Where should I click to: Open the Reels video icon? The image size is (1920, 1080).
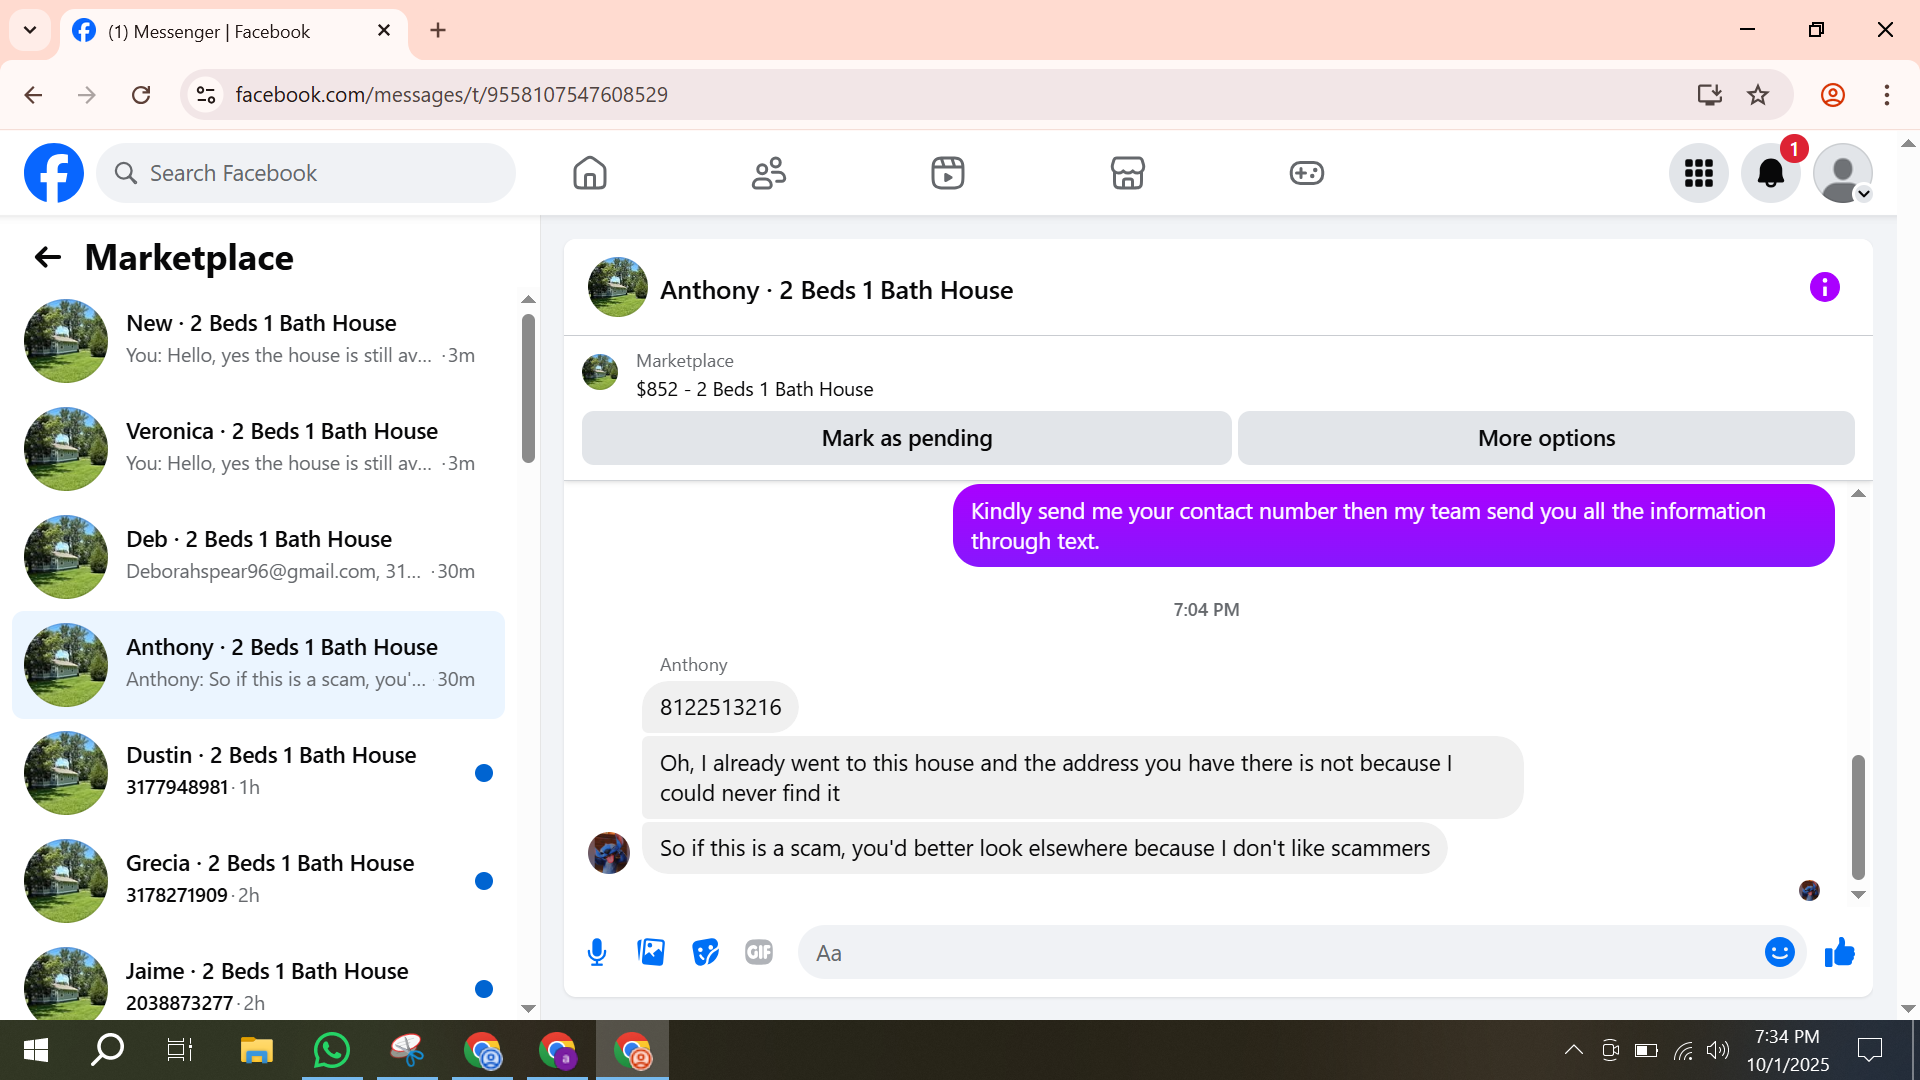tap(948, 173)
